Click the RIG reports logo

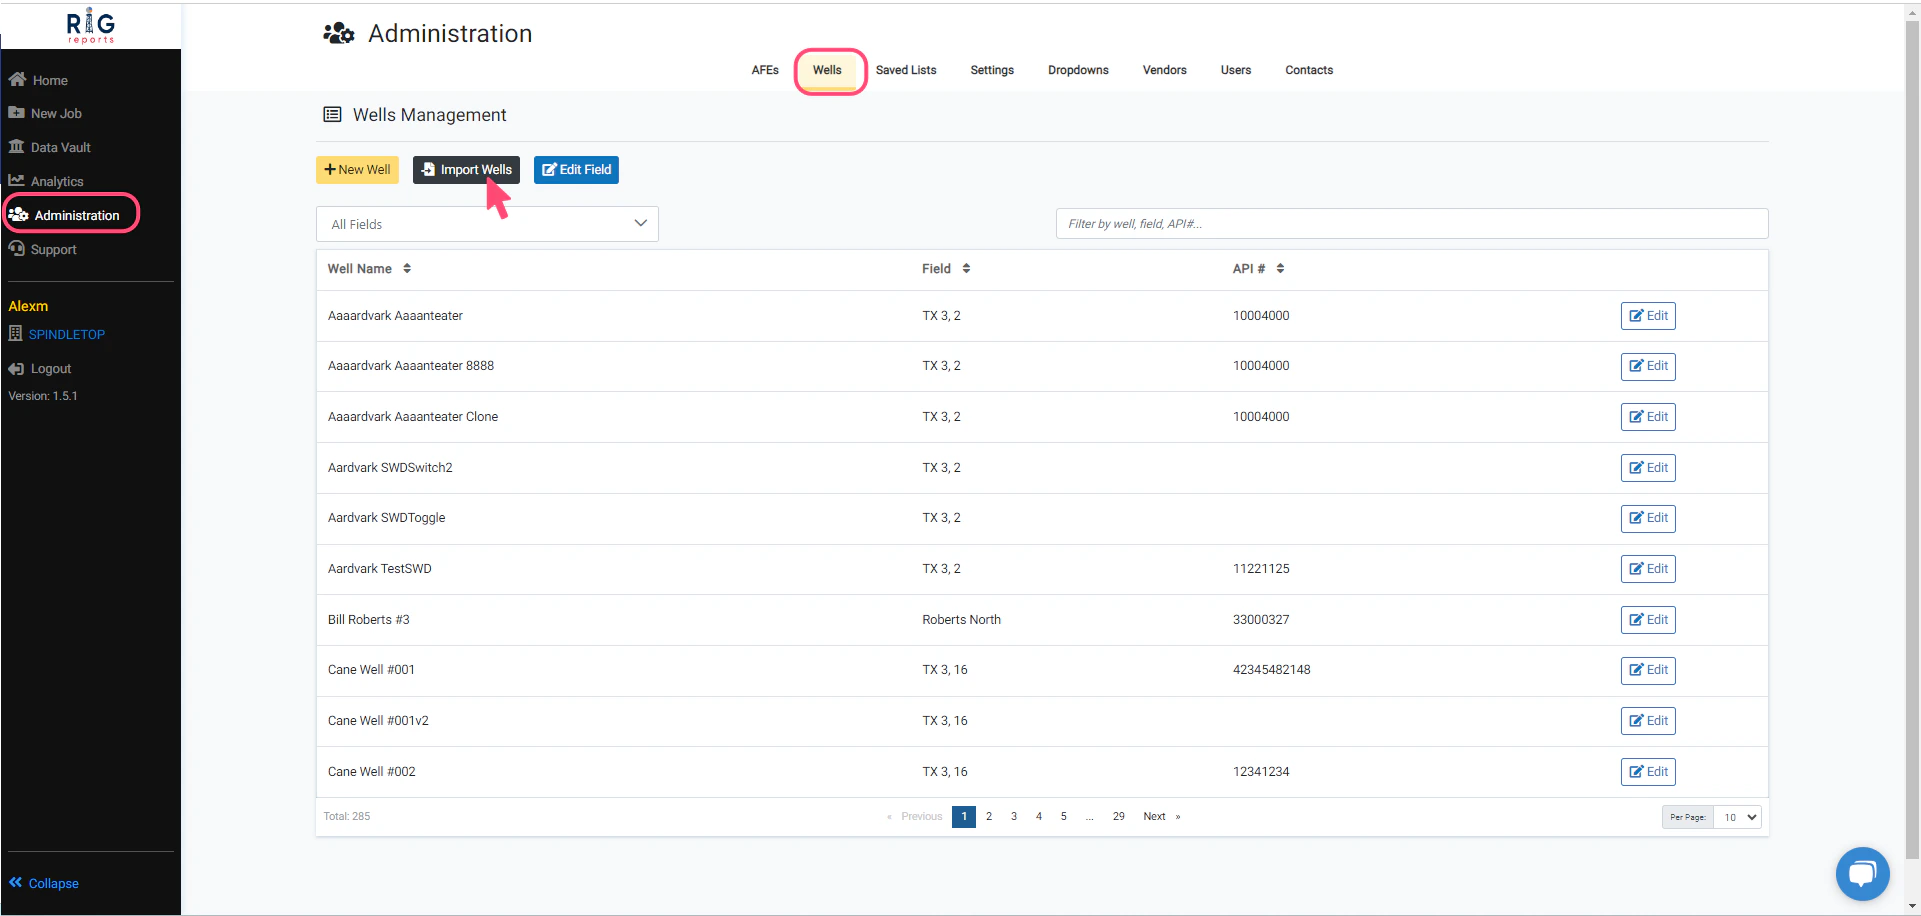click(91, 26)
